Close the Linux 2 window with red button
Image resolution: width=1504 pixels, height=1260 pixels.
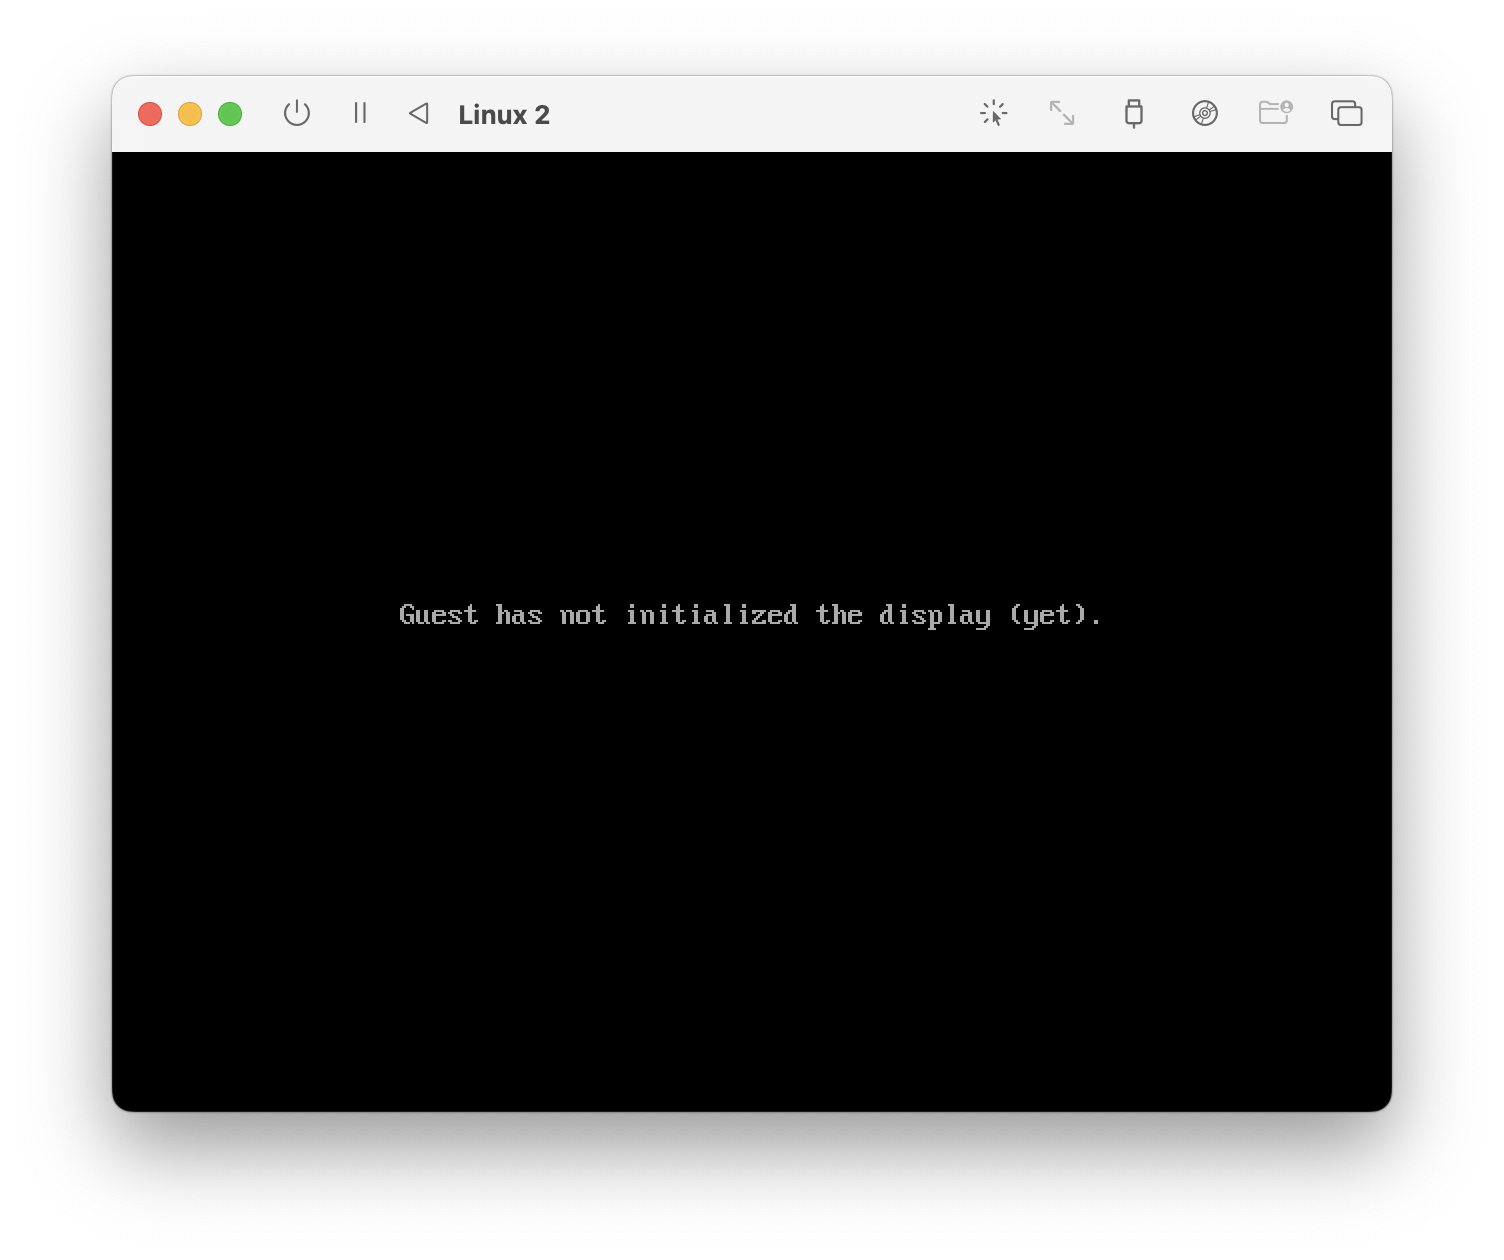pos(150,114)
